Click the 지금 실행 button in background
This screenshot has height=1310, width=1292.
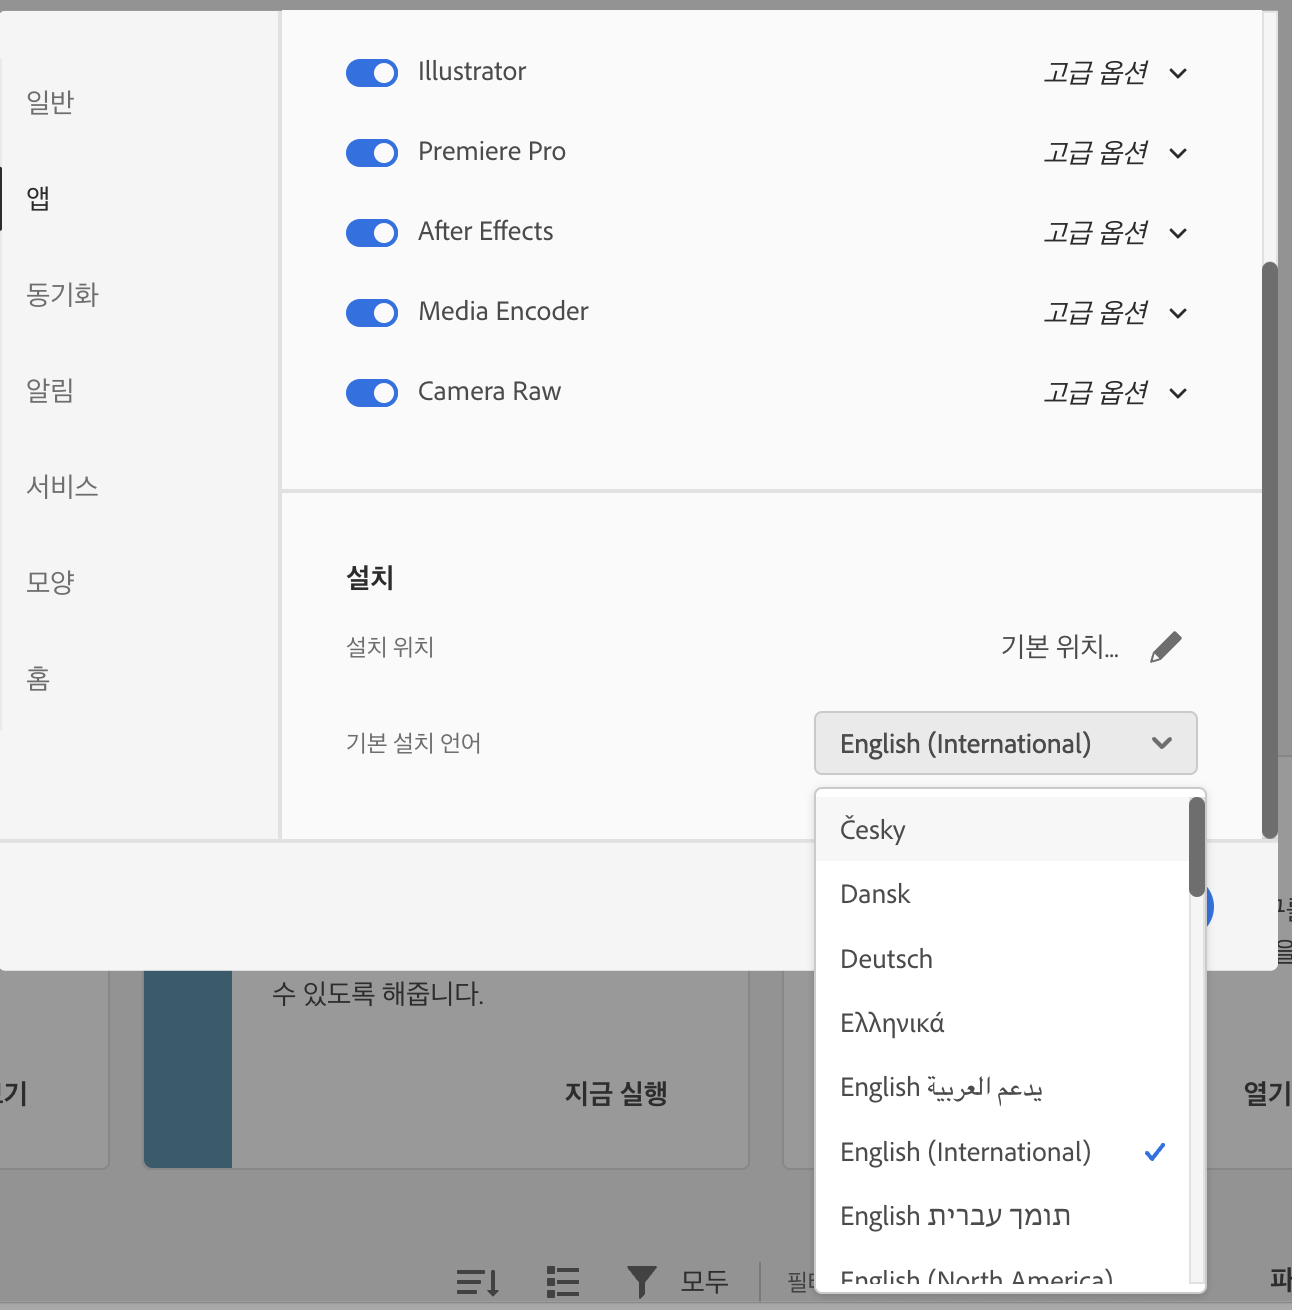[x=616, y=1093]
